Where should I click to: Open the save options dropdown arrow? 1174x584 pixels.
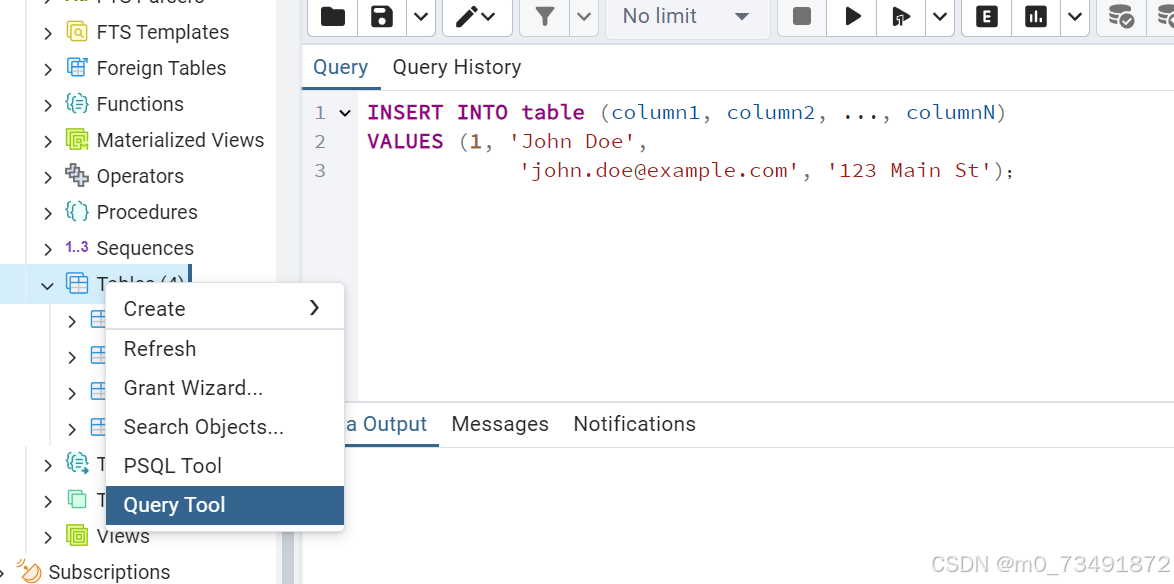coord(421,16)
